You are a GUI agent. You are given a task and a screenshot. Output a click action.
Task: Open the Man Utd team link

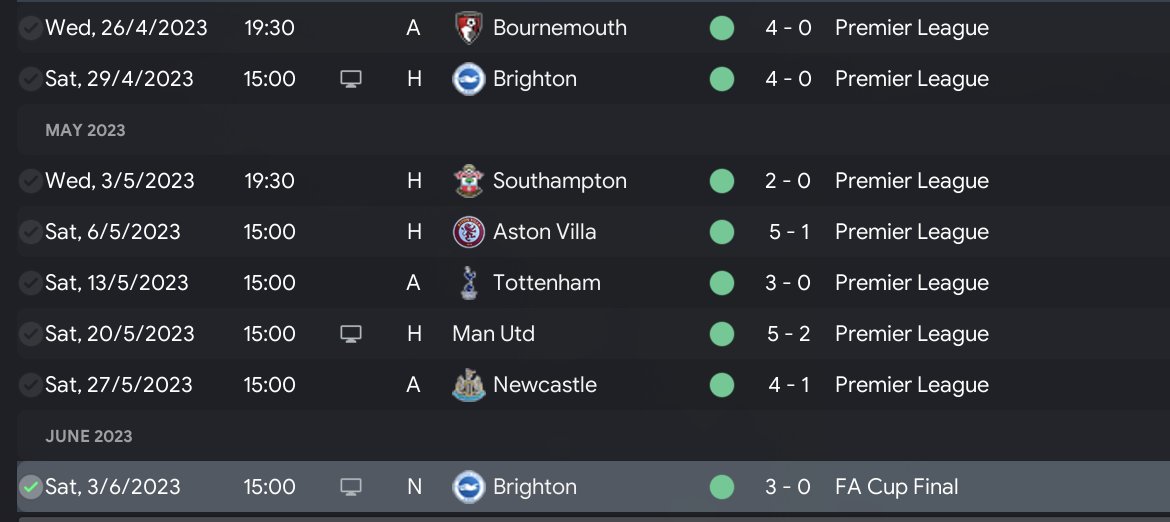493,334
